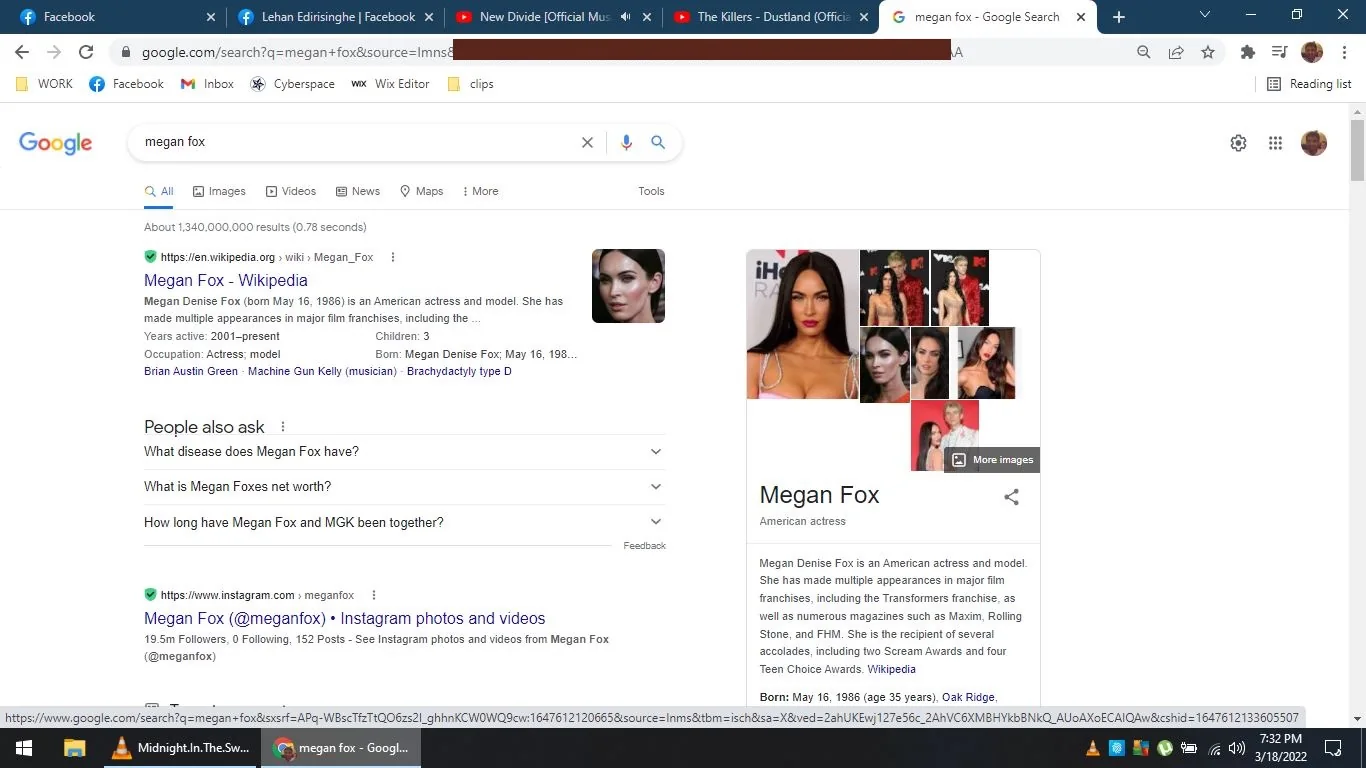Click the More images button
1366x768 pixels.
point(992,460)
